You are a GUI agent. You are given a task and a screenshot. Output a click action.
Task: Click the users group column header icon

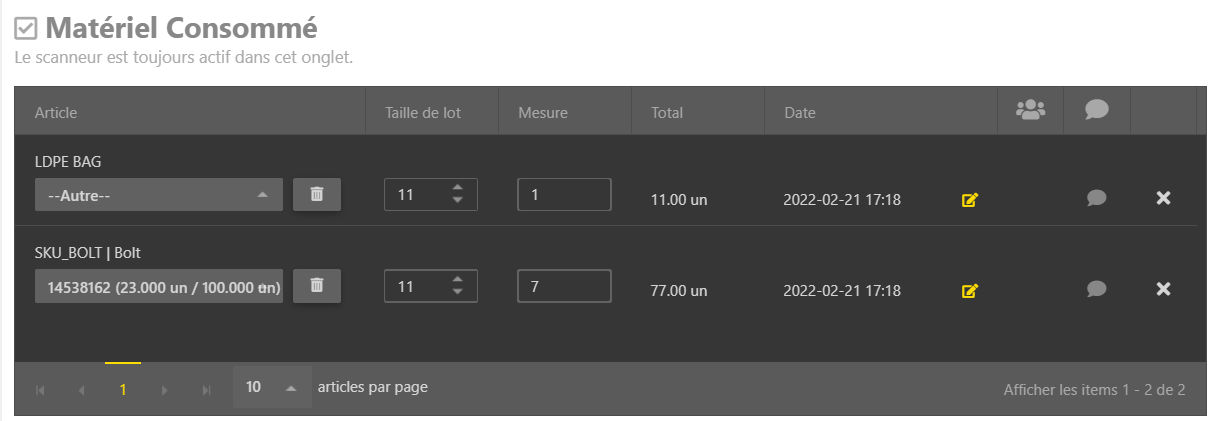coord(1030,110)
